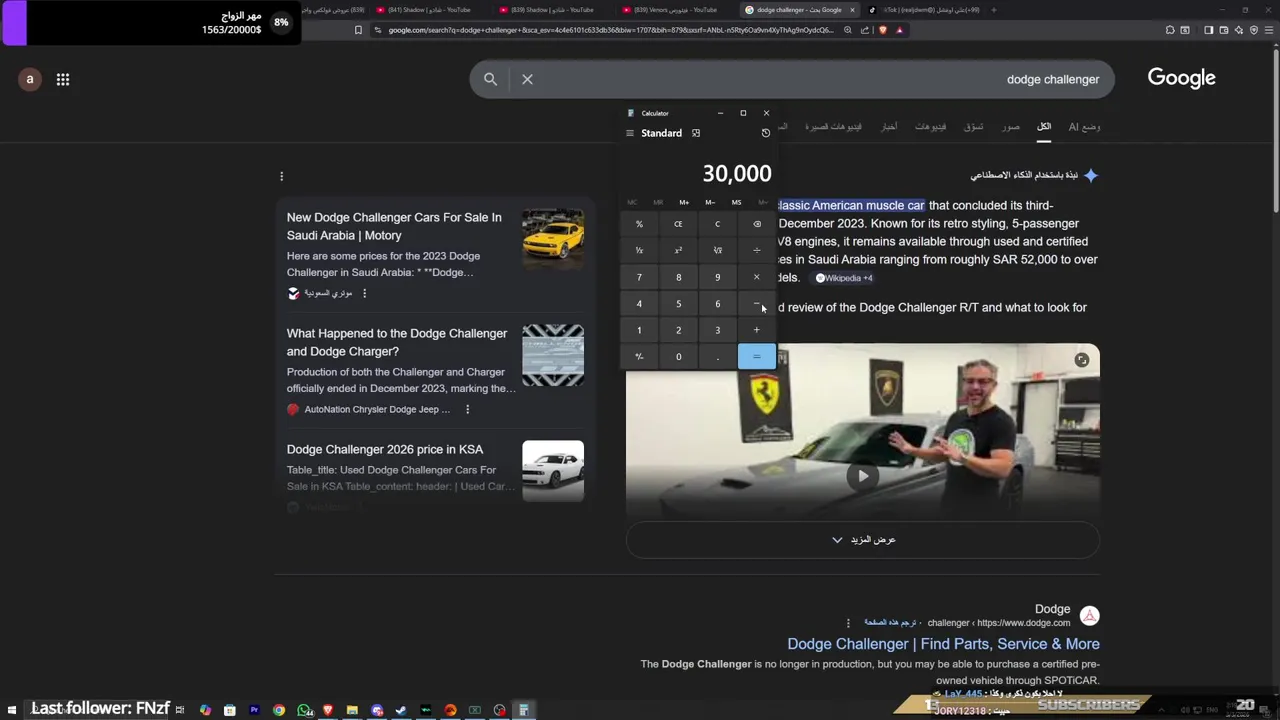Open three-dot menu above result cards
This screenshot has height=720, width=1280.
tap(282, 176)
